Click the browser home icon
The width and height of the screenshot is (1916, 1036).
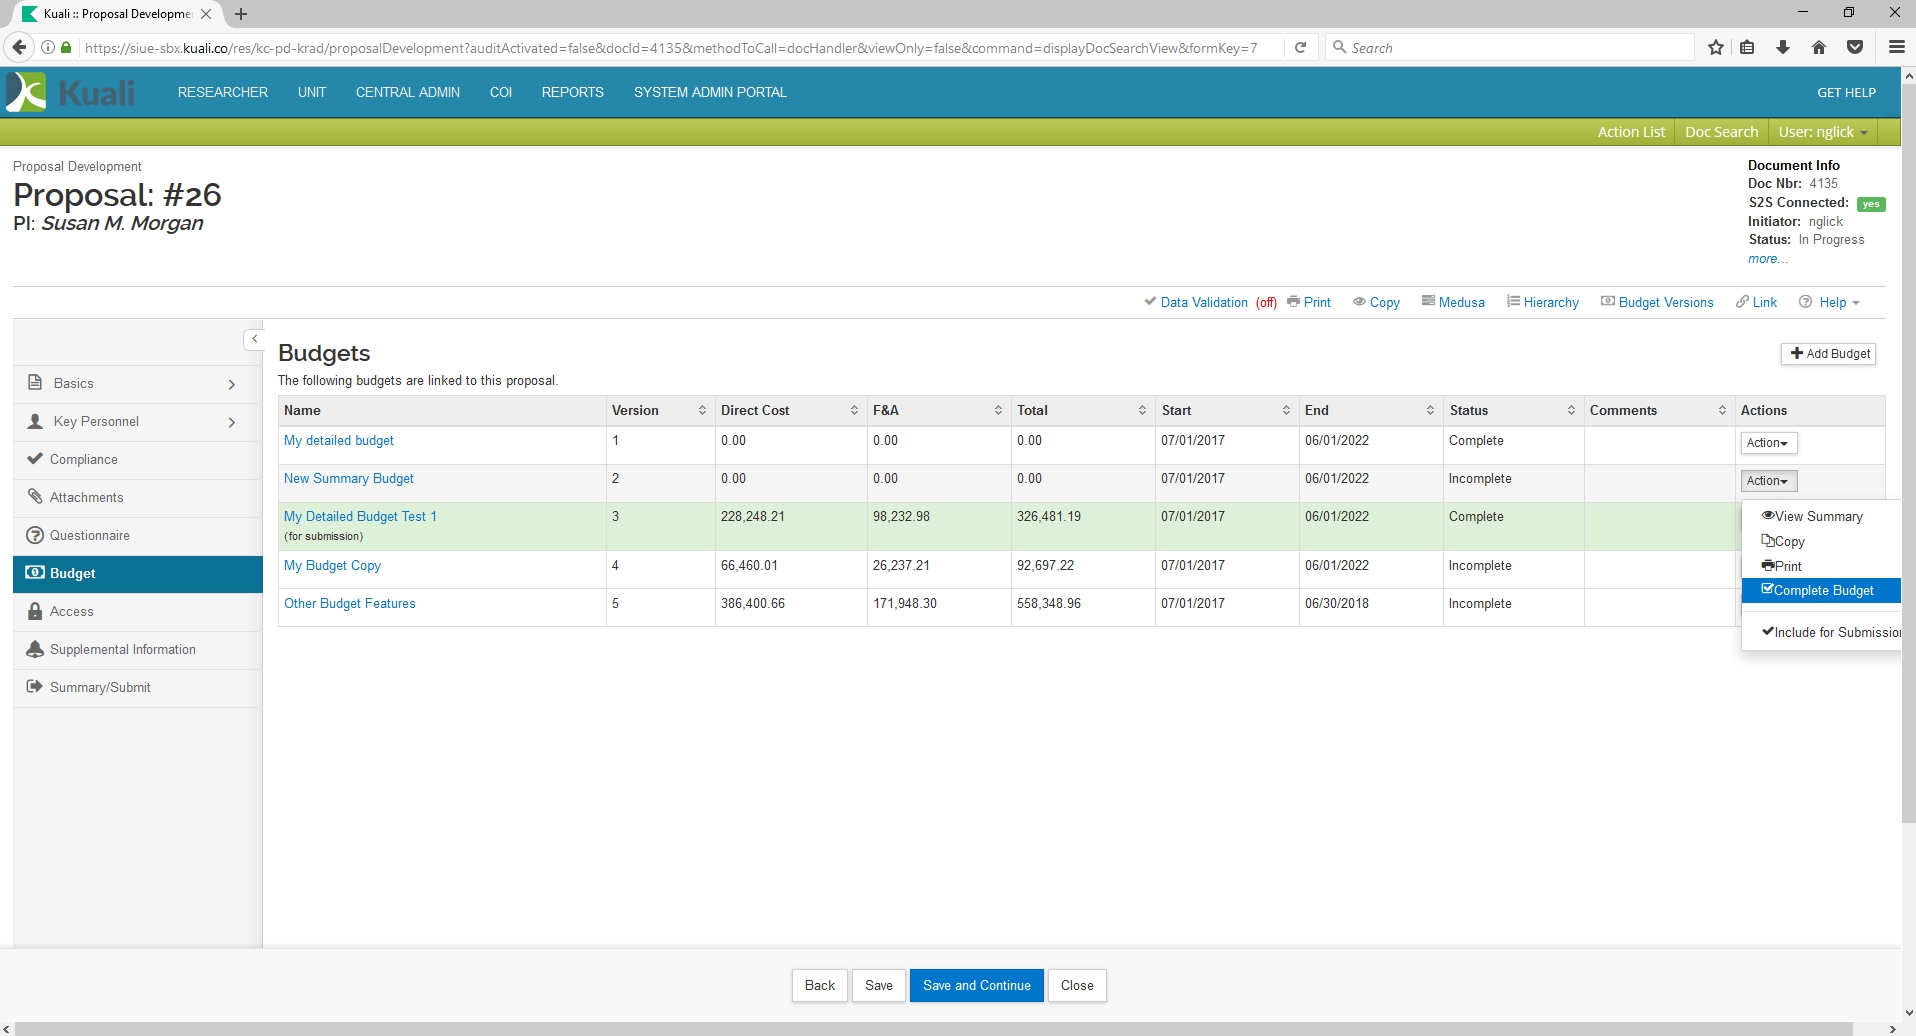point(1819,48)
